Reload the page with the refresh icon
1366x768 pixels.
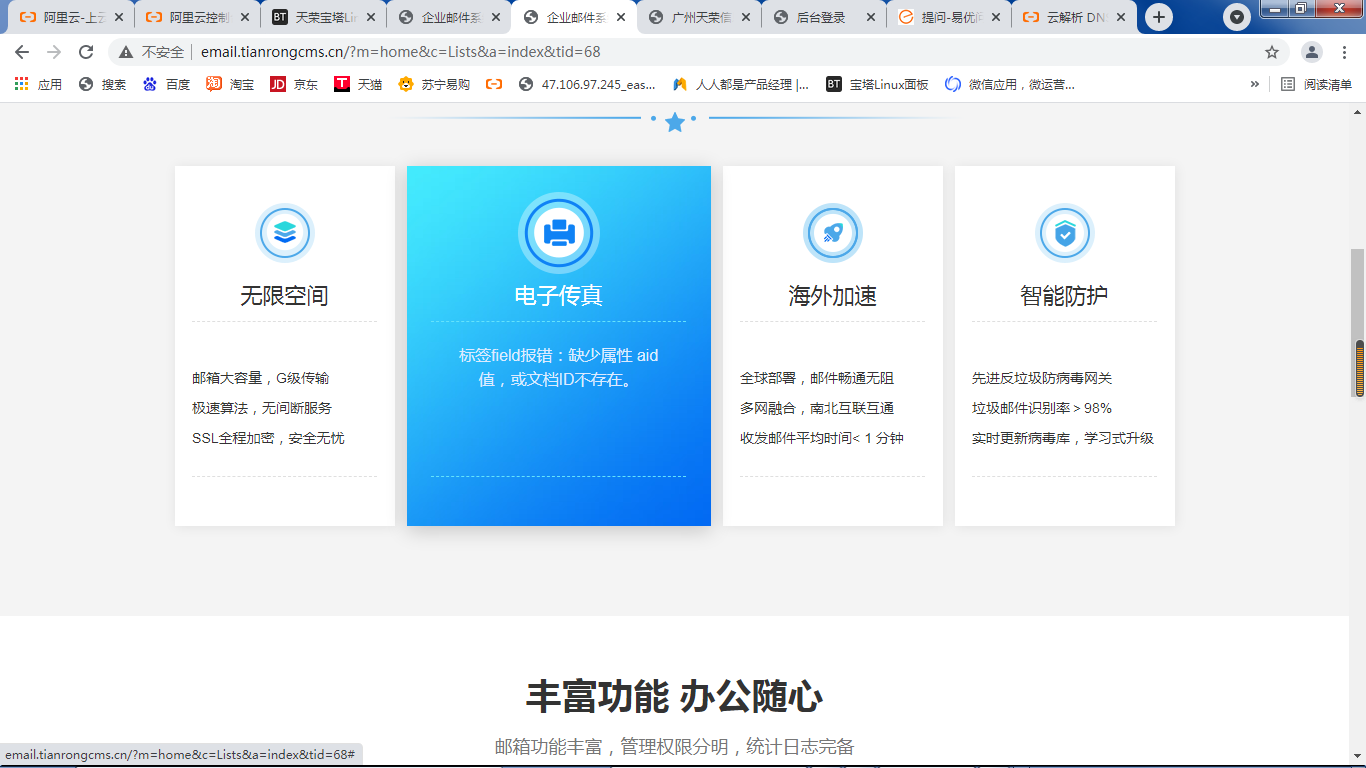pyautogui.click(x=86, y=52)
